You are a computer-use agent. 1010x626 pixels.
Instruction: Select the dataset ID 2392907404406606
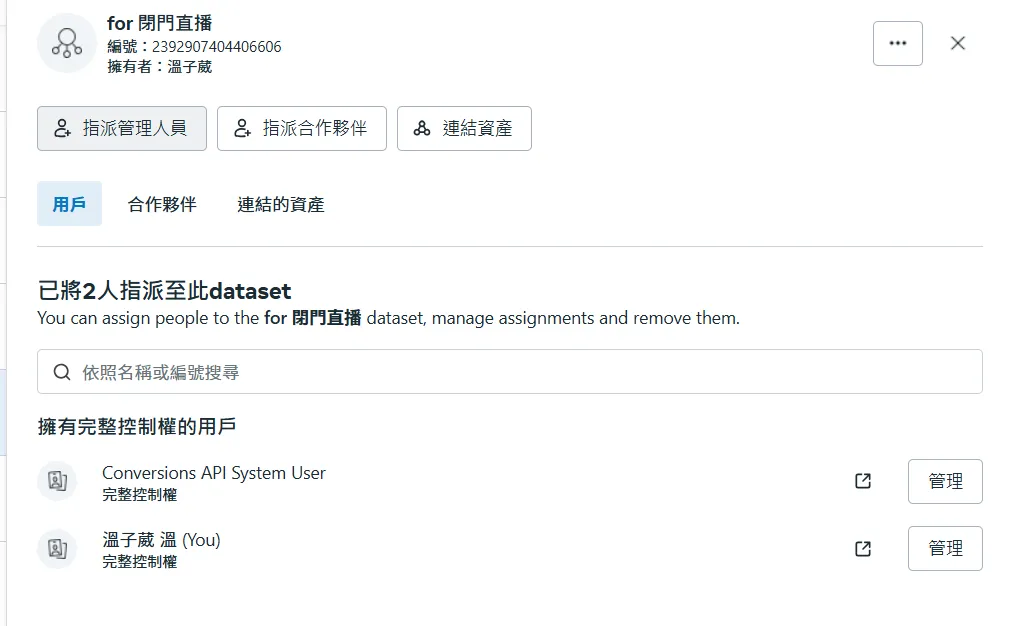click(x=216, y=46)
